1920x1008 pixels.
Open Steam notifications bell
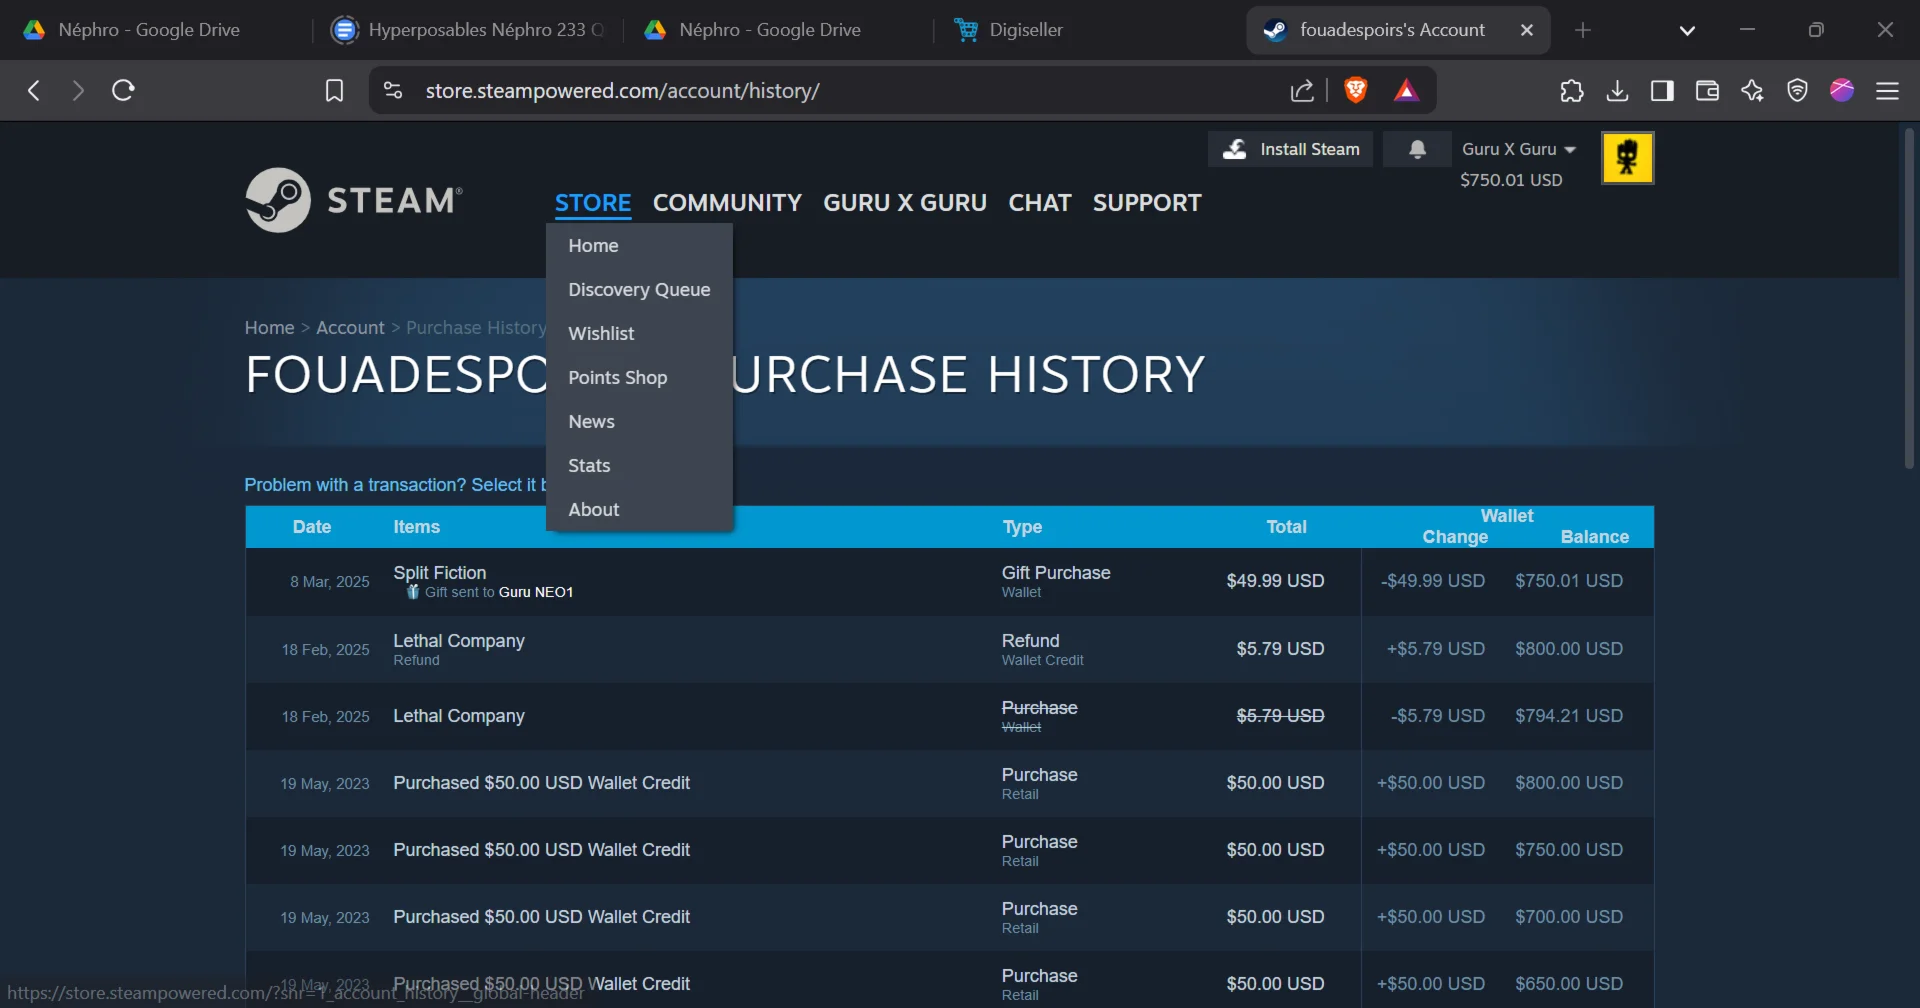point(1417,149)
